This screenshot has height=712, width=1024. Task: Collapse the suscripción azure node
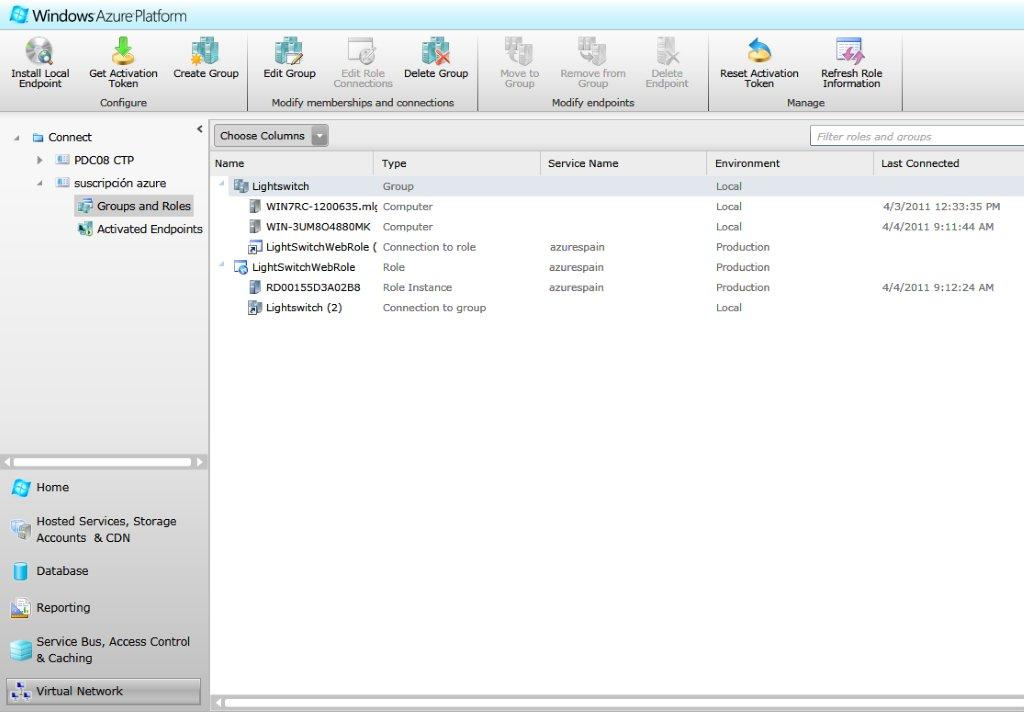pyautogui.click(x=40, y=184)
